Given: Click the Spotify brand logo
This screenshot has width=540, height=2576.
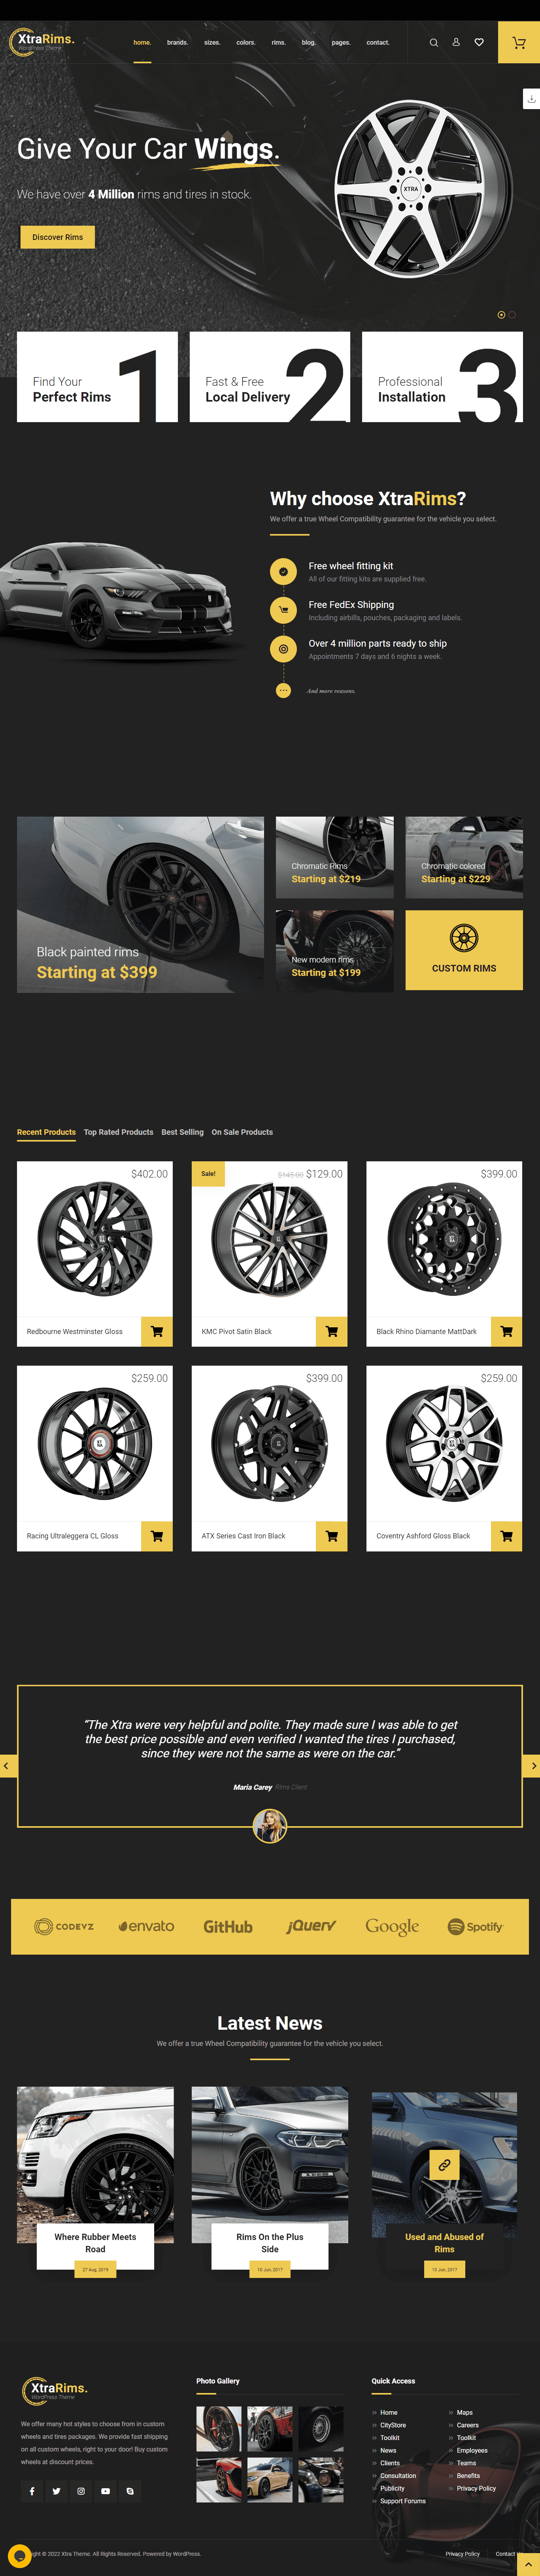Looking at the screenshot, I should (475, 1927).
